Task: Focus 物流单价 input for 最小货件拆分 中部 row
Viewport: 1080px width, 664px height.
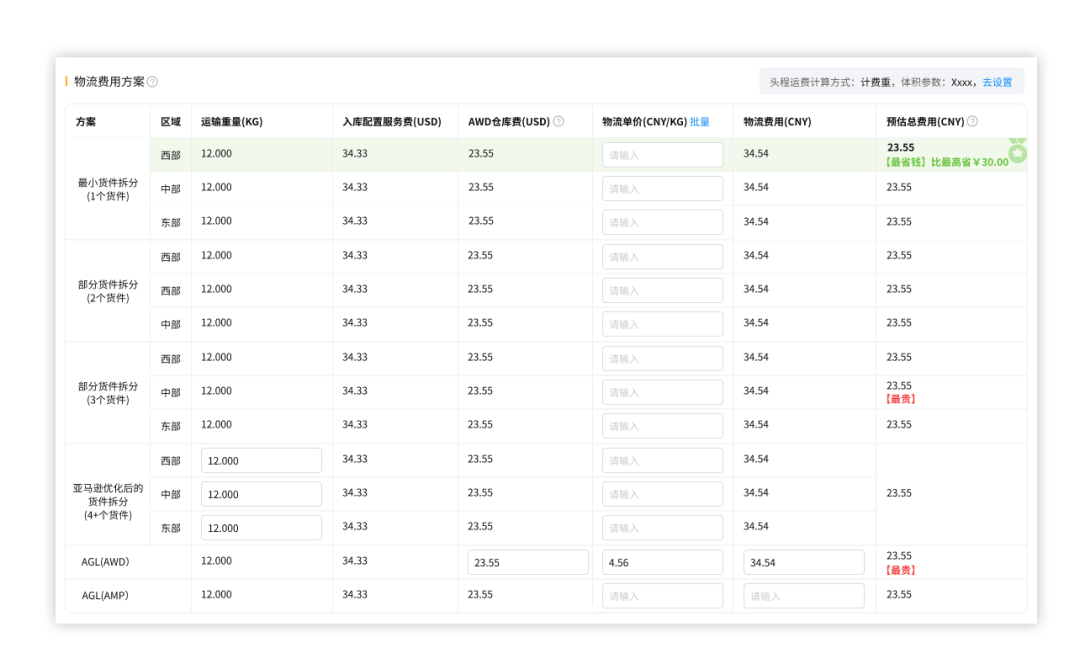Action: click(x=662, y=189)
